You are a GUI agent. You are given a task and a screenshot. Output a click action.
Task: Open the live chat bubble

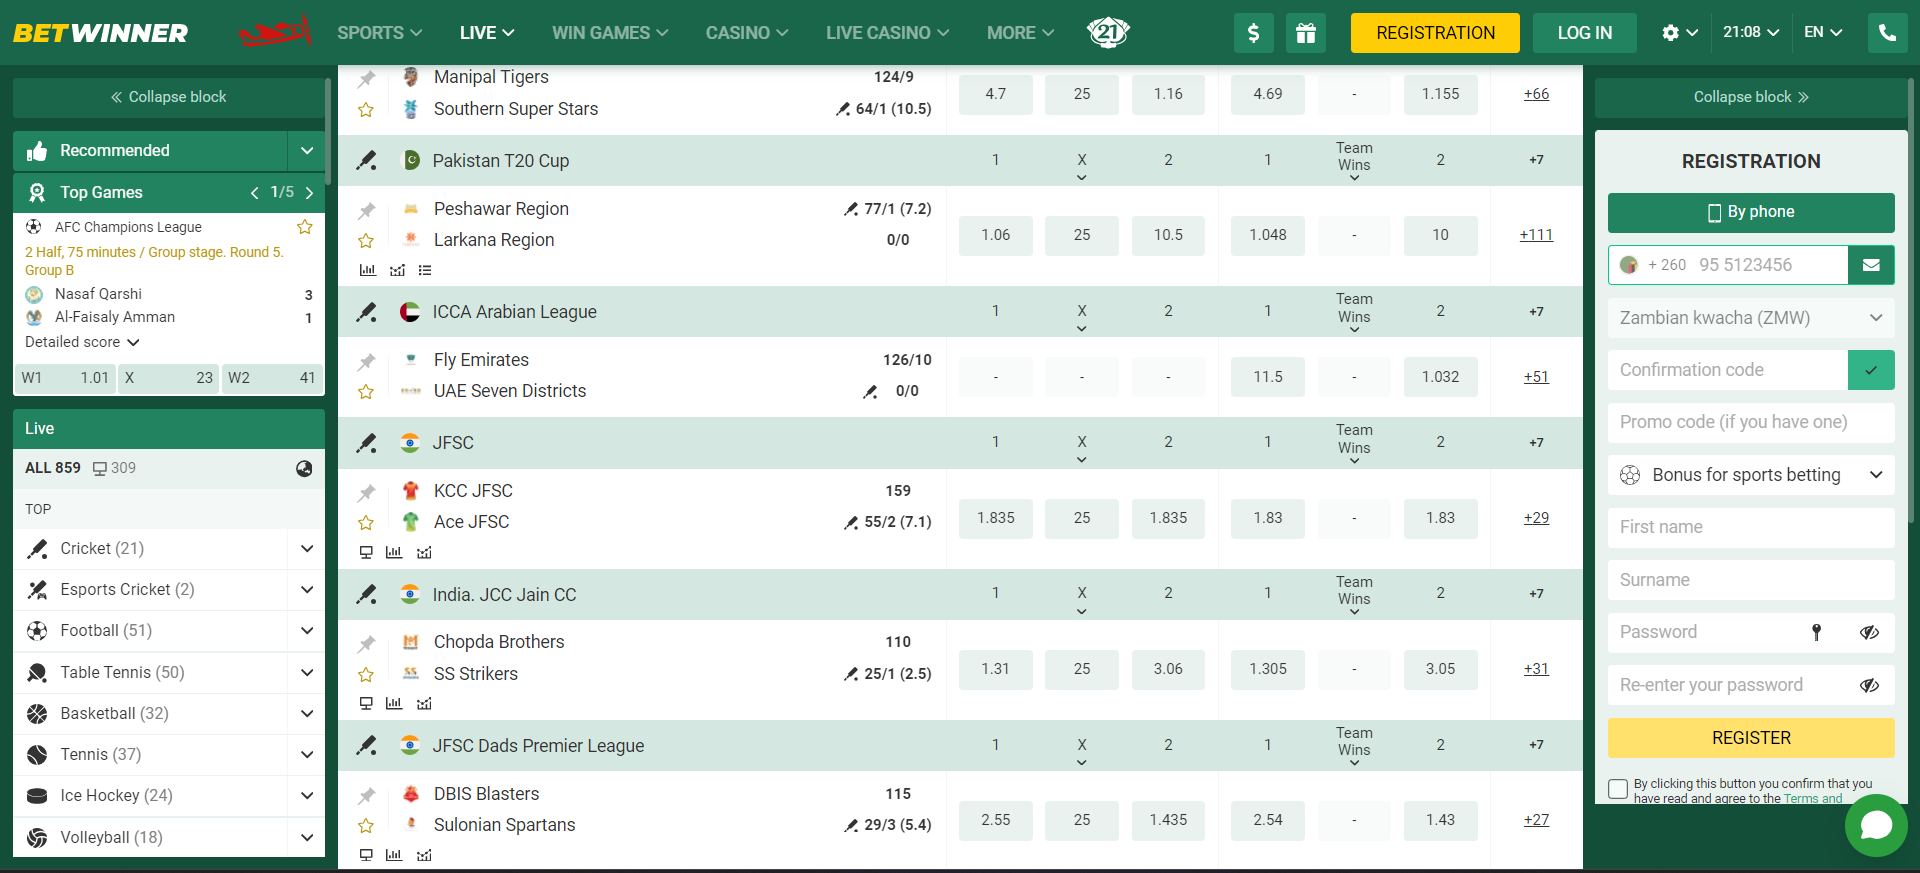tap(1876, 825)
